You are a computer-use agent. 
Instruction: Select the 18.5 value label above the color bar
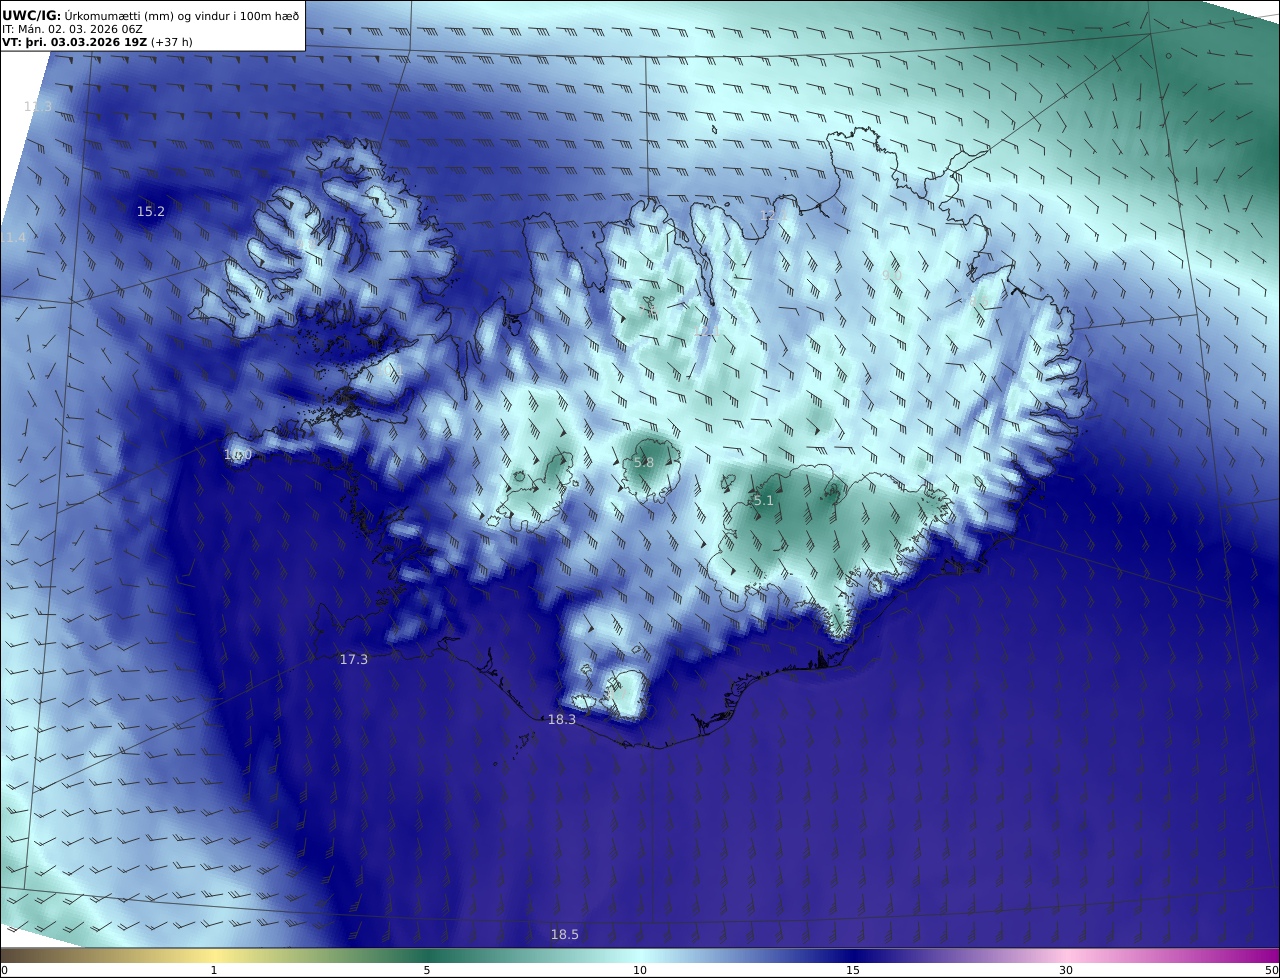pos(565,934)
